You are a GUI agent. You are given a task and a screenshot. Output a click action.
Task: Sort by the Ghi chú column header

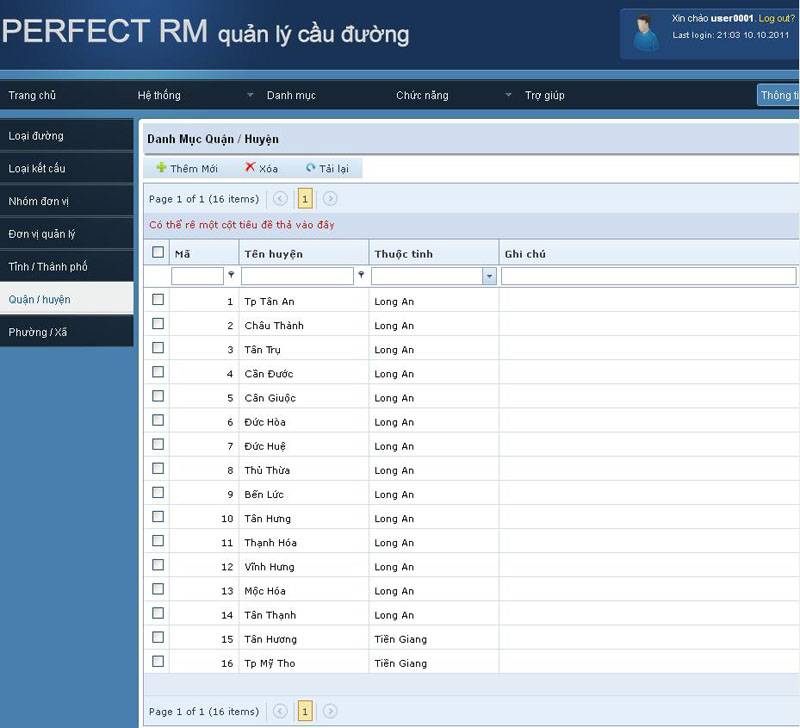(649, 254)
